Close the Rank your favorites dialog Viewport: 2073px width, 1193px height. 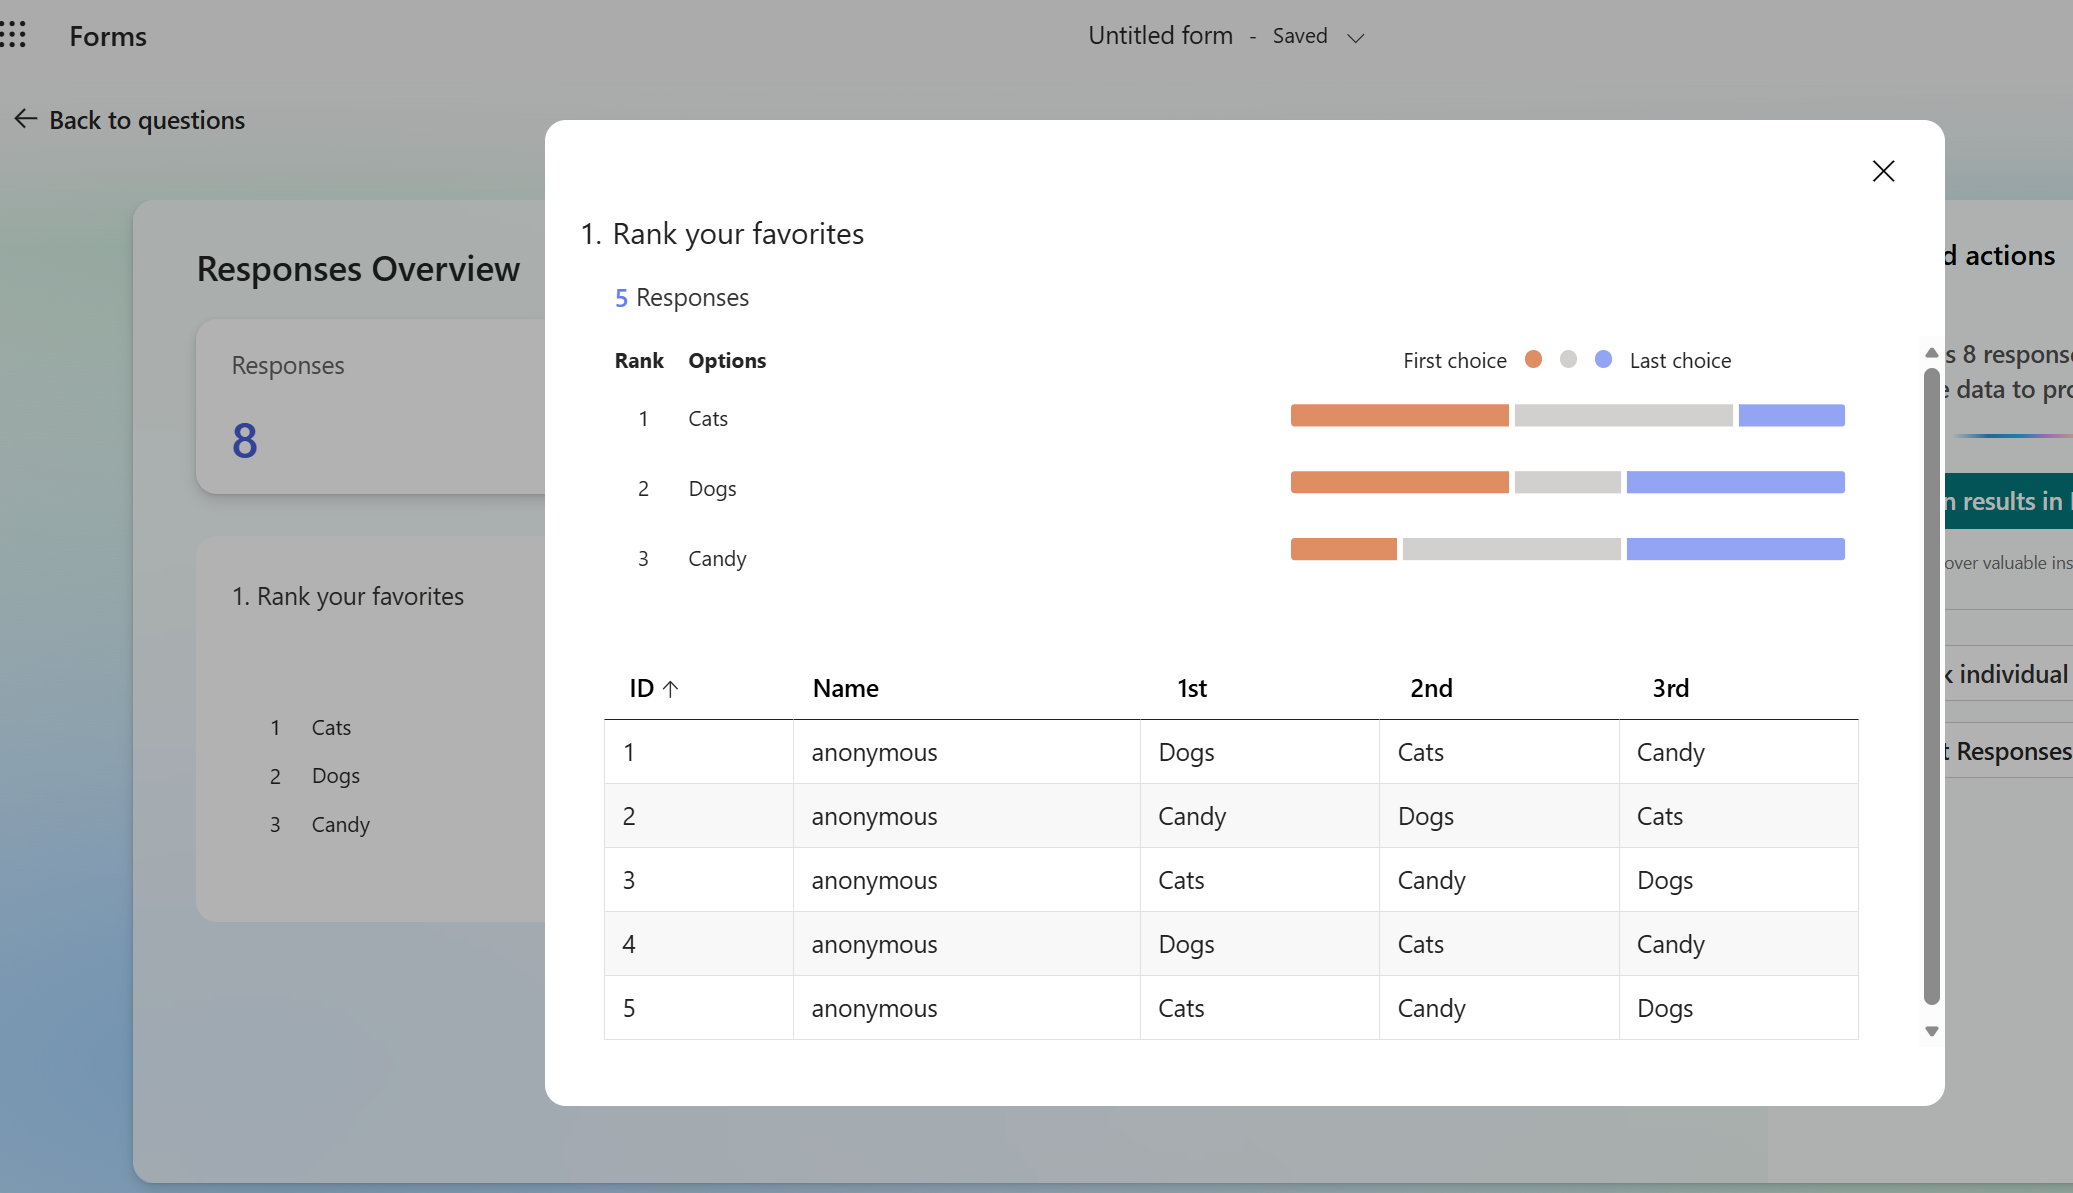[1883, 171]
